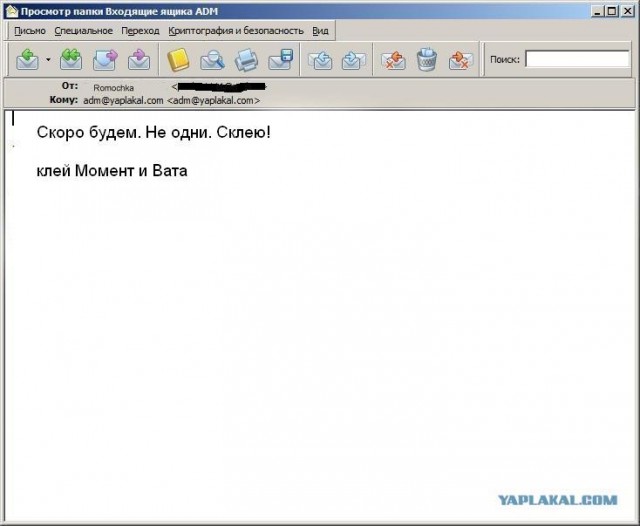The width and height of the screenshot is (640, 526).
Task: Print the message with printer icon
Action: 246,60
